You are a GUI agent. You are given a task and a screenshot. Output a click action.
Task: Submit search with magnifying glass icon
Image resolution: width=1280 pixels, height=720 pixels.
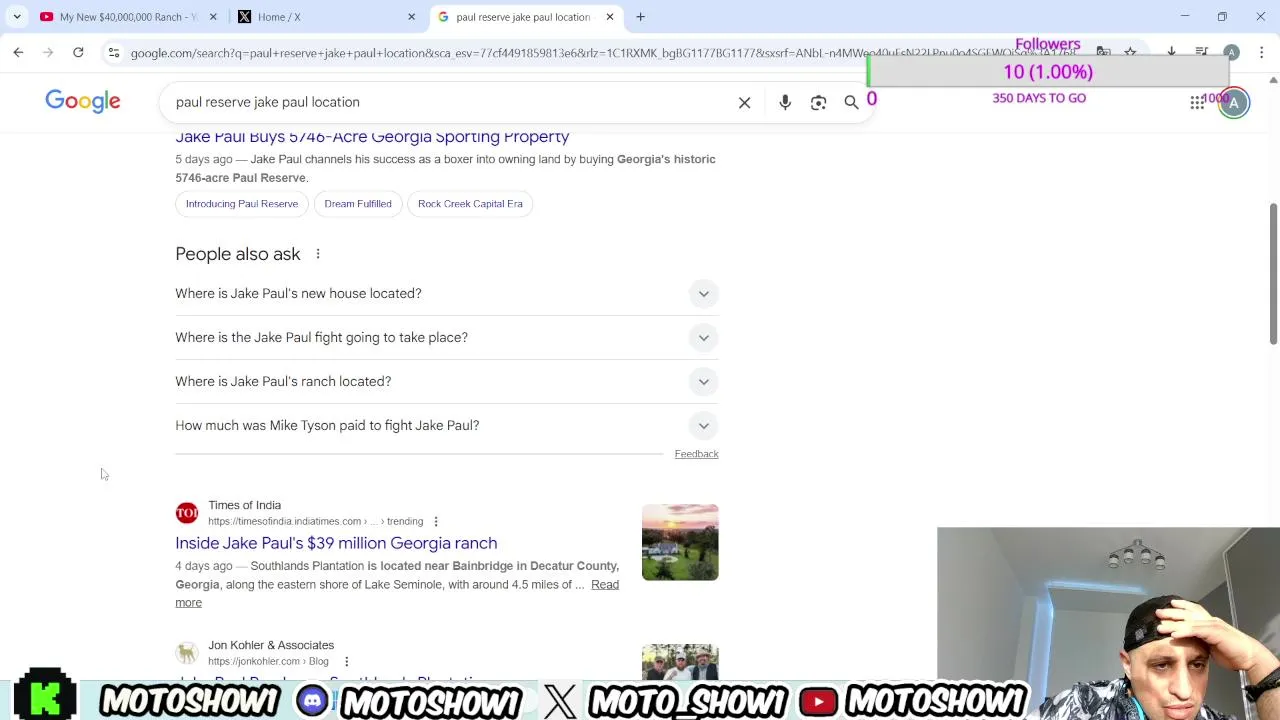(x=852, y=102)
